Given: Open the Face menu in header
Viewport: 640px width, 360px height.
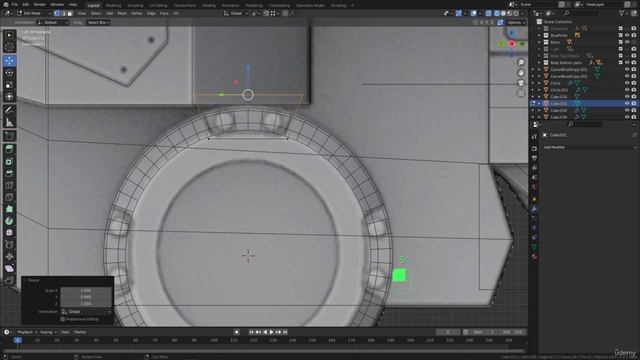Looking at the screenshot, I should coord(164,13).
